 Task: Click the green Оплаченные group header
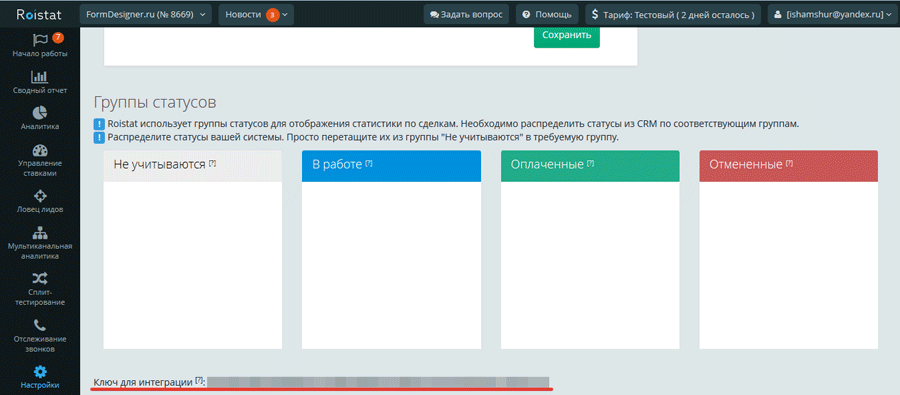click(x=590, y=166)
